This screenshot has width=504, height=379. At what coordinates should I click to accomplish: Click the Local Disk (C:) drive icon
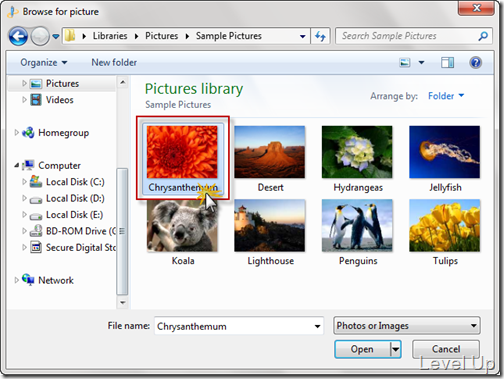36,182
